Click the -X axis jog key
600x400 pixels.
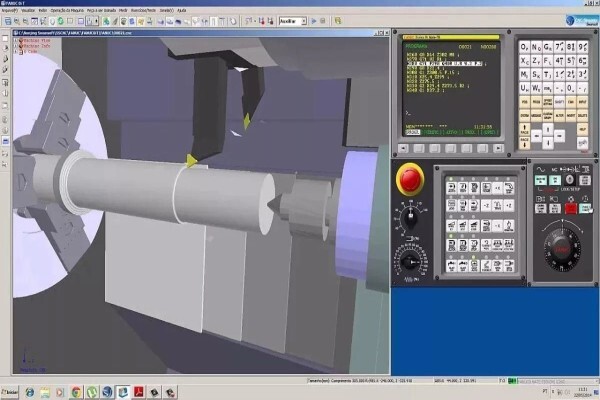497,226
